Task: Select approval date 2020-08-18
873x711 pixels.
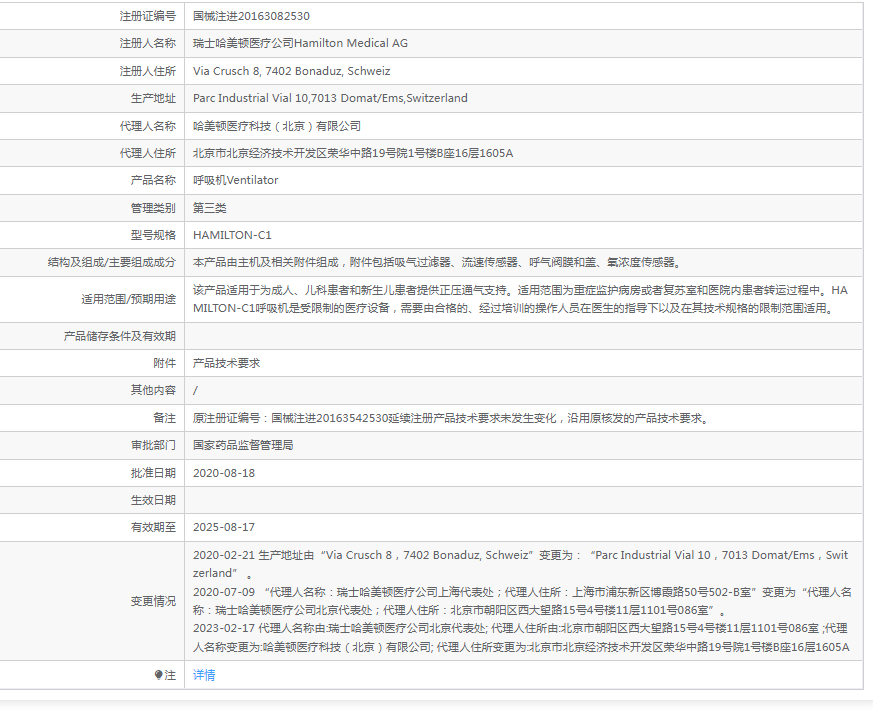Action: coord(224,473)
